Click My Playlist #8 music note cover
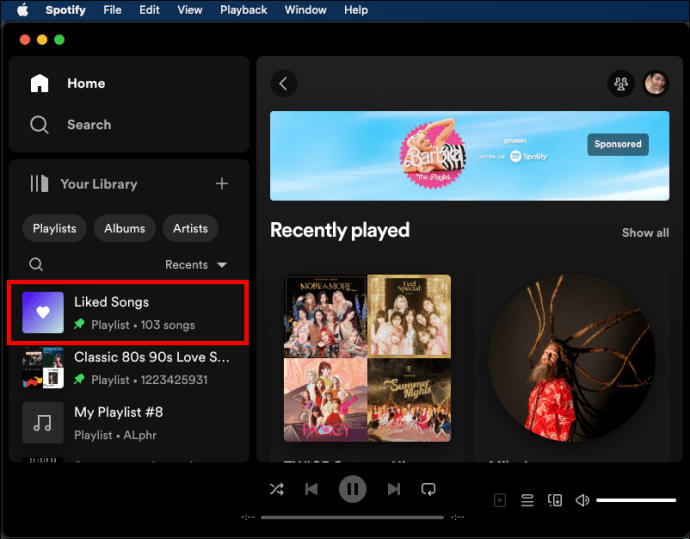 pyautogui.click(x=43, y=422)
